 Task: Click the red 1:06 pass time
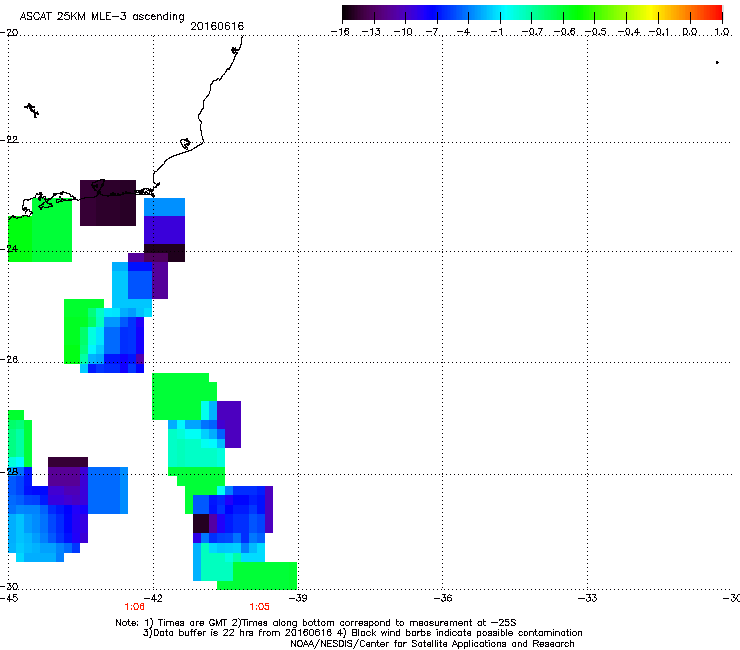(x=135, y=607)
